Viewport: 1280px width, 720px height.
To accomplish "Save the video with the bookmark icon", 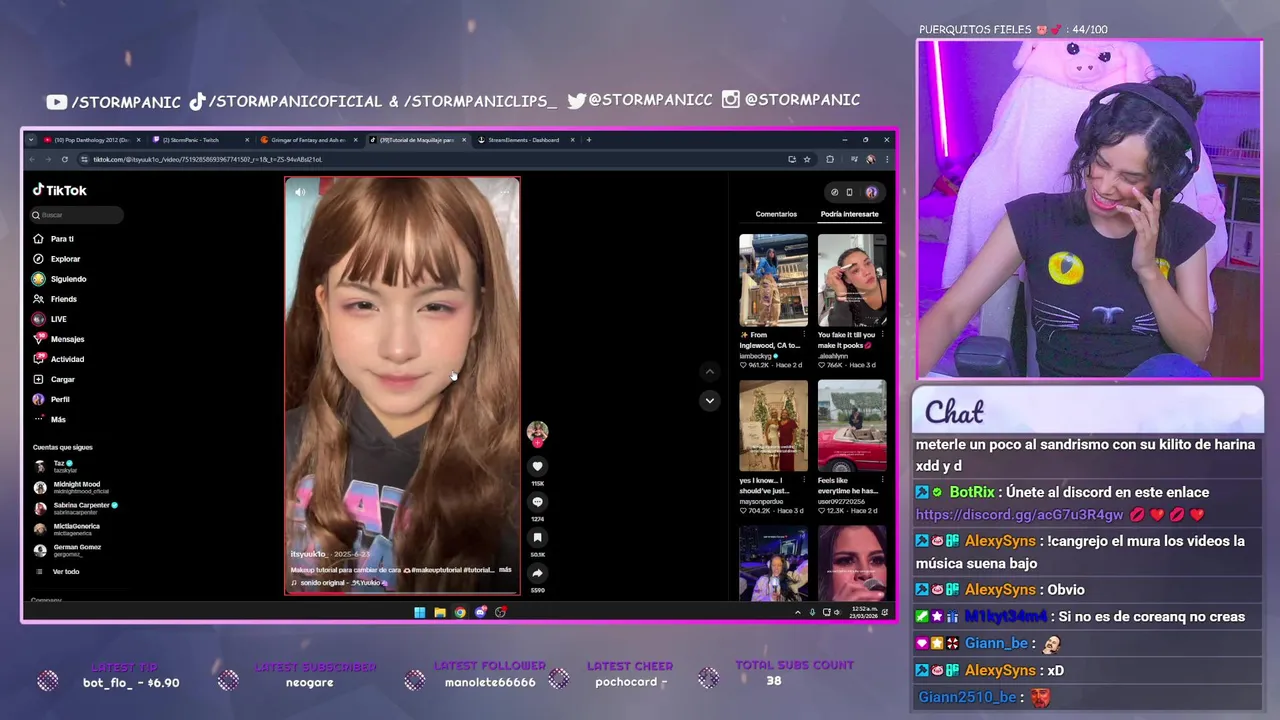I will [x=538, y=538].
